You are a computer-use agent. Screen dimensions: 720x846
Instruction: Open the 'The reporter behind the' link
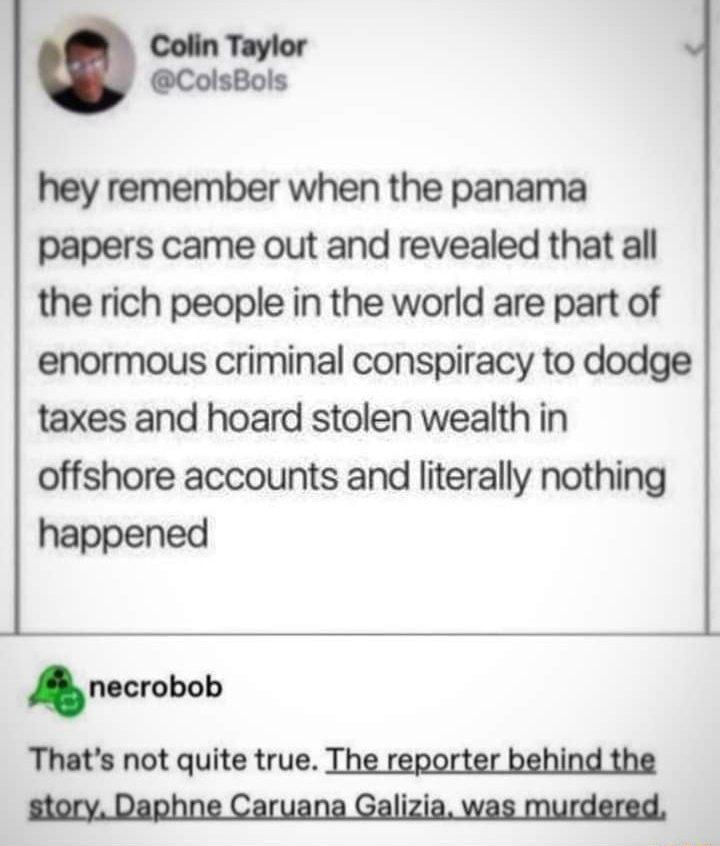point(491,760)
